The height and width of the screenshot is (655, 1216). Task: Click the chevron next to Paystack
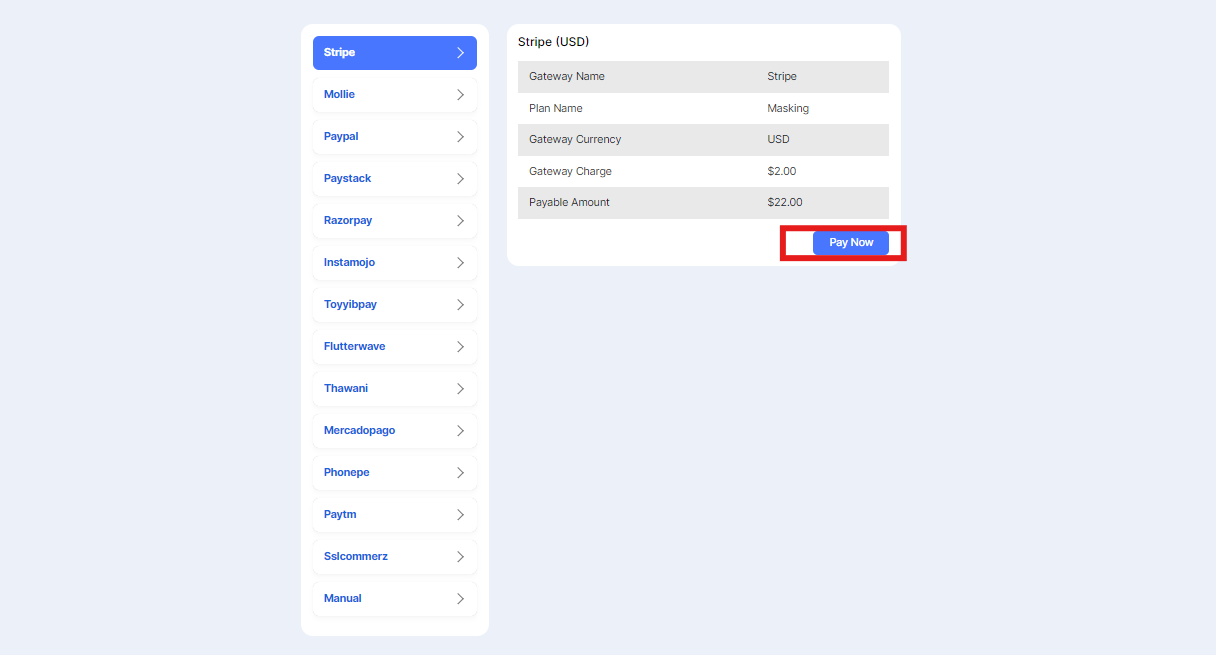tap(460, 179)
